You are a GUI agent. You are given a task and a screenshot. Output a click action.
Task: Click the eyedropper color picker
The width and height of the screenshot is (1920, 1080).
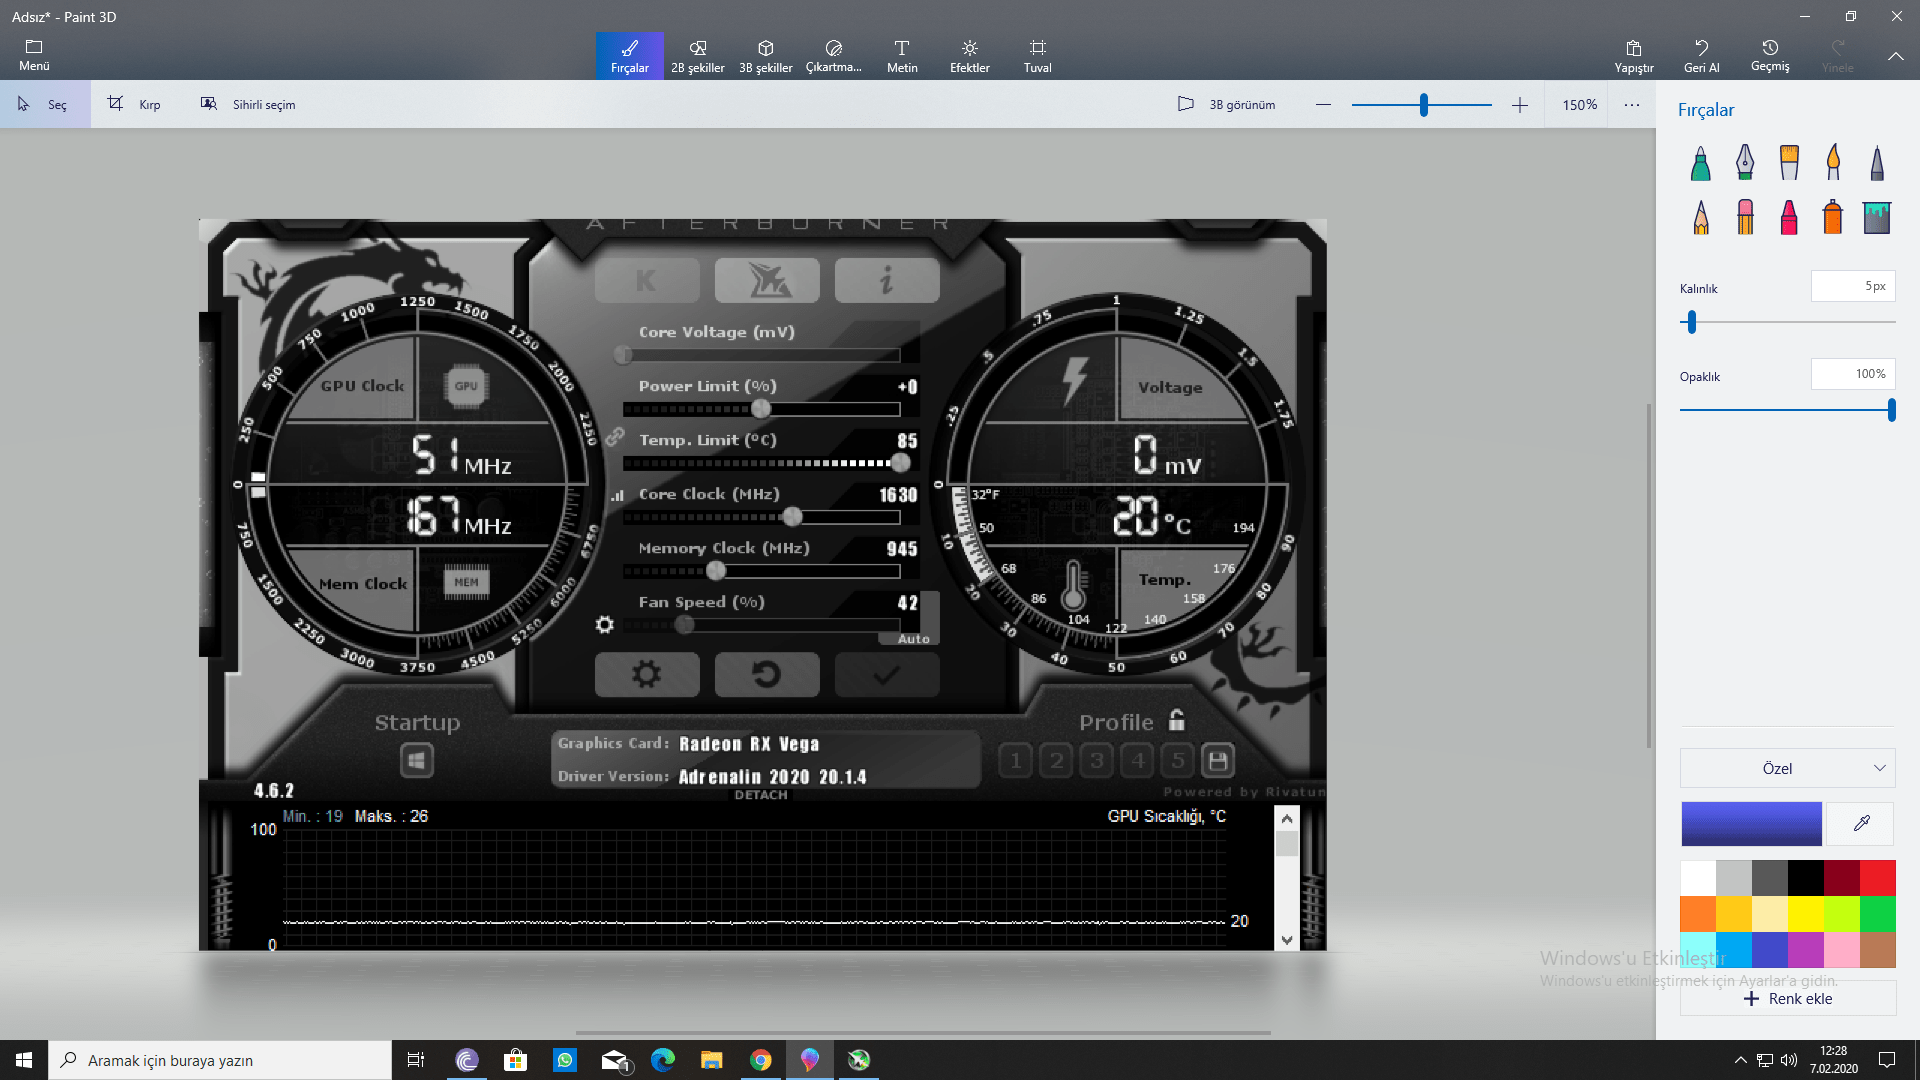[1861, 824]
